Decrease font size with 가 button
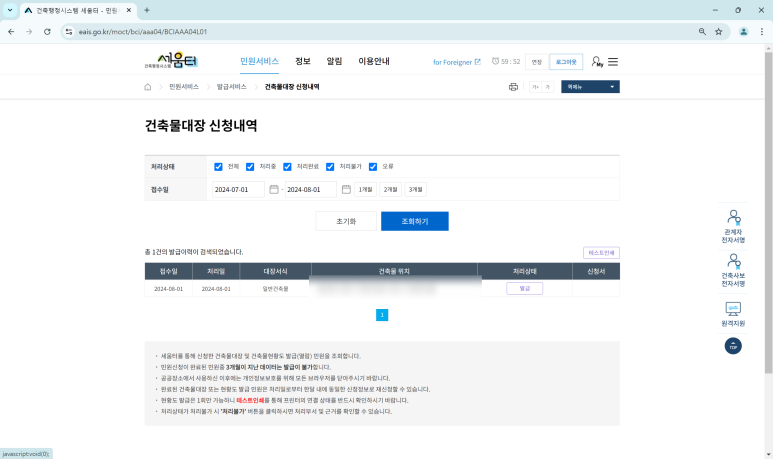Image resolution: width=773 pixels, height=459 pixels. coord(547,87)
